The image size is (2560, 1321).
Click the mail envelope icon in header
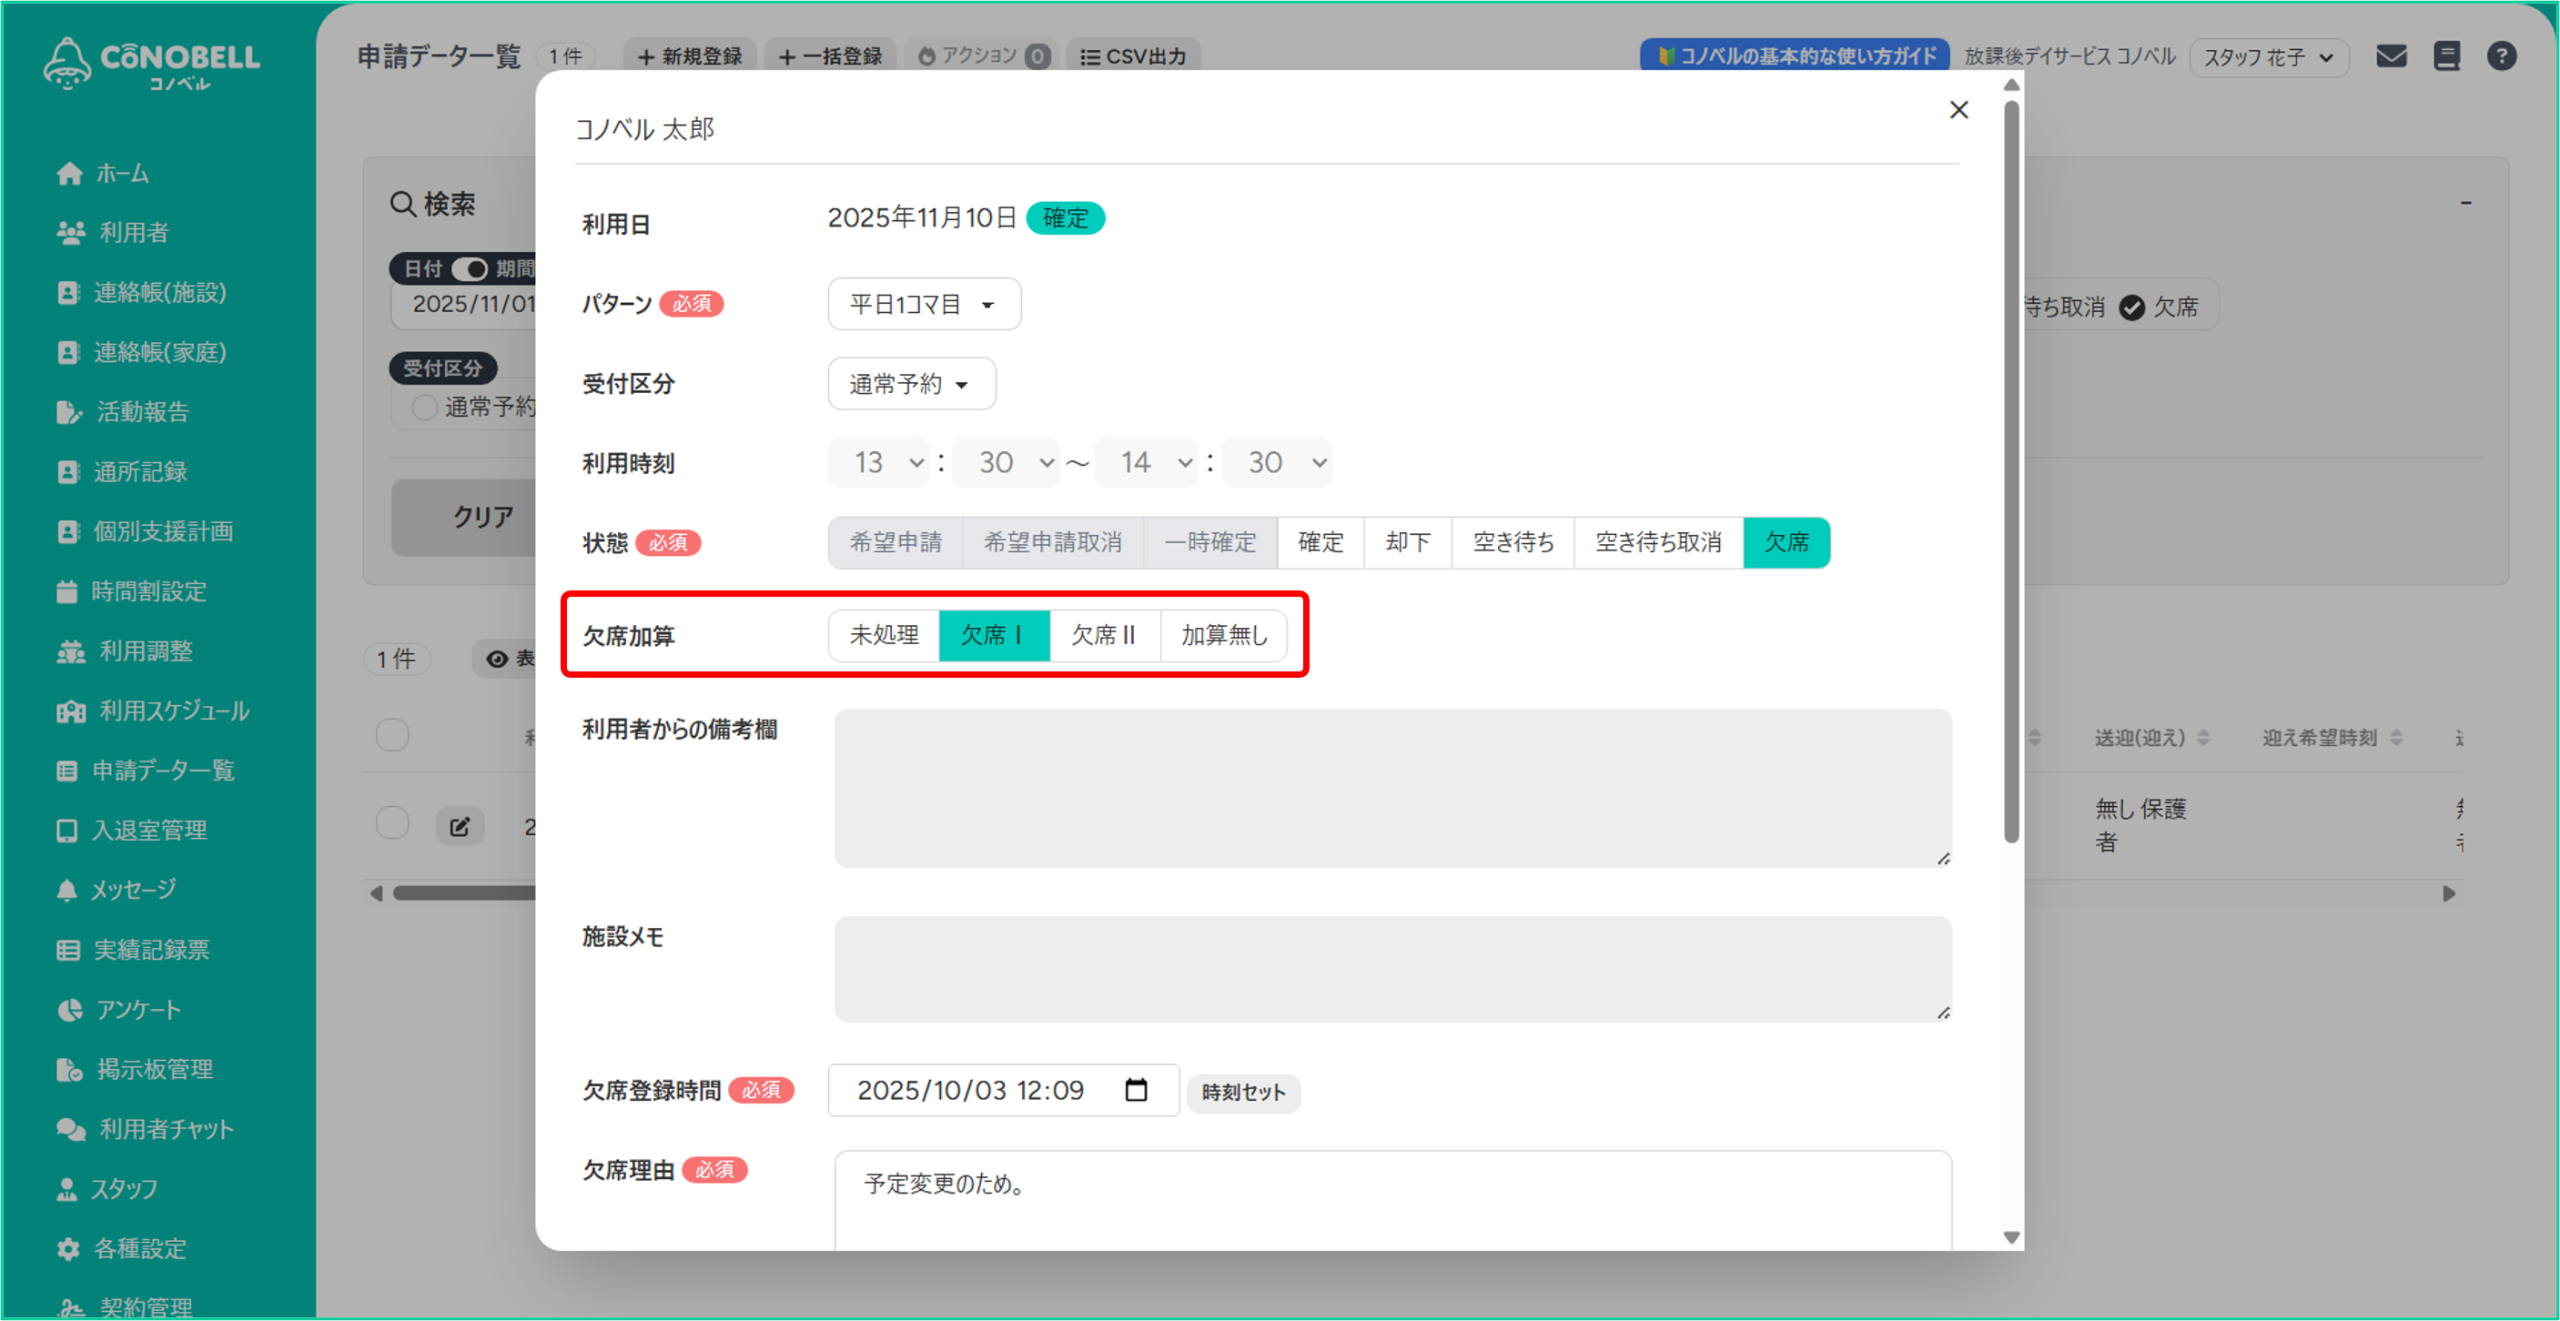(2390, 56)
